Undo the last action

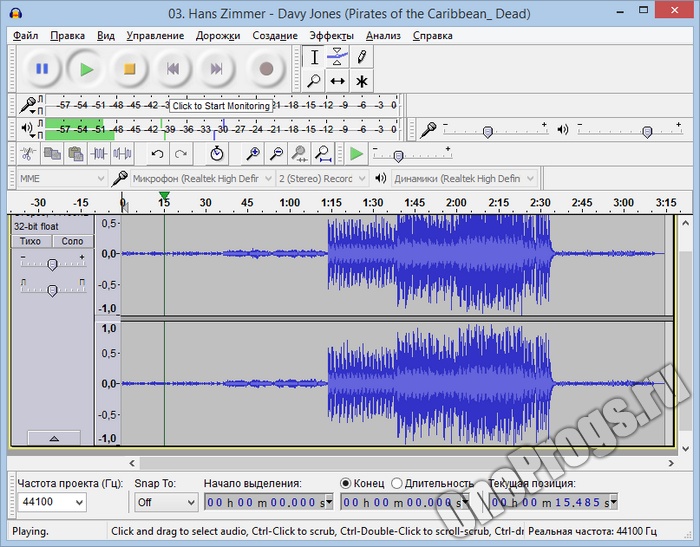tap(157, 154)
